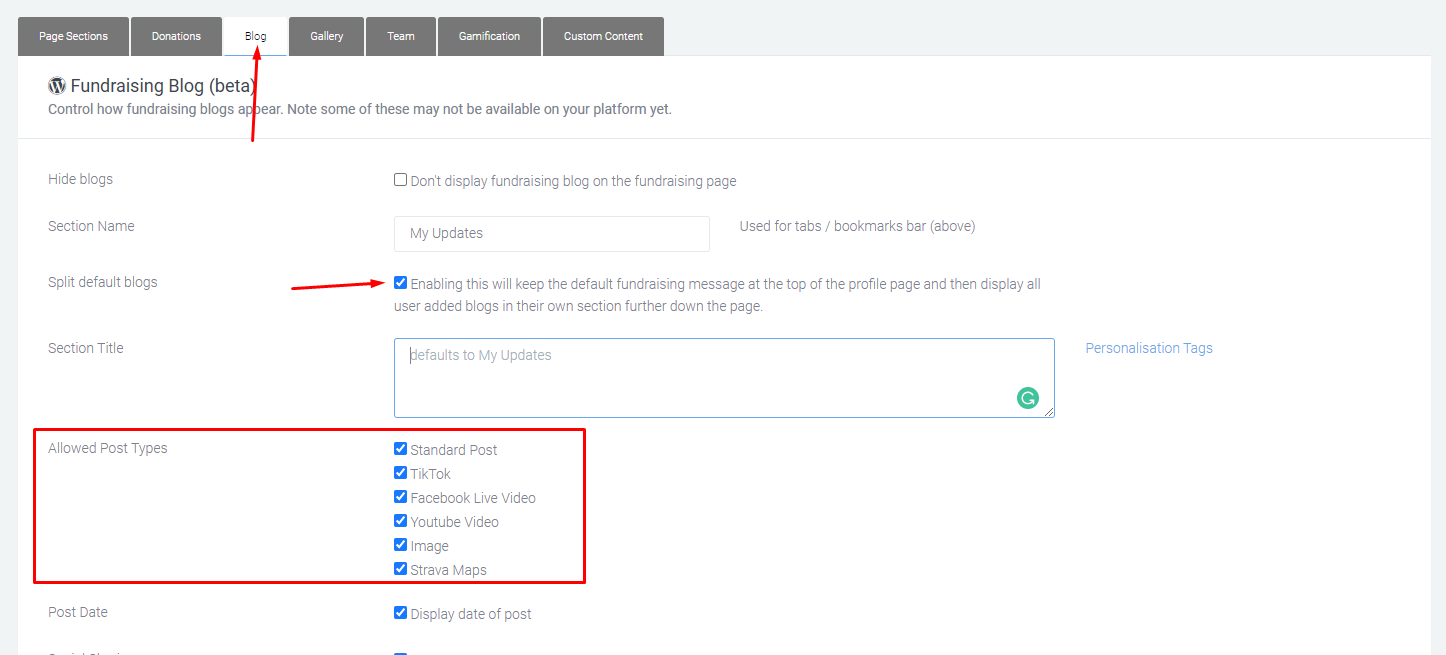Uncheck the Image post type
The width and height of the screenshot is (1446, 655).
coord(400,545)
